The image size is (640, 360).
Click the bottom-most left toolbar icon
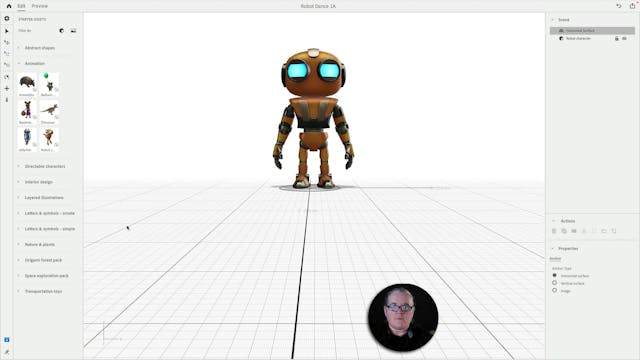click(x=7, y=352)
